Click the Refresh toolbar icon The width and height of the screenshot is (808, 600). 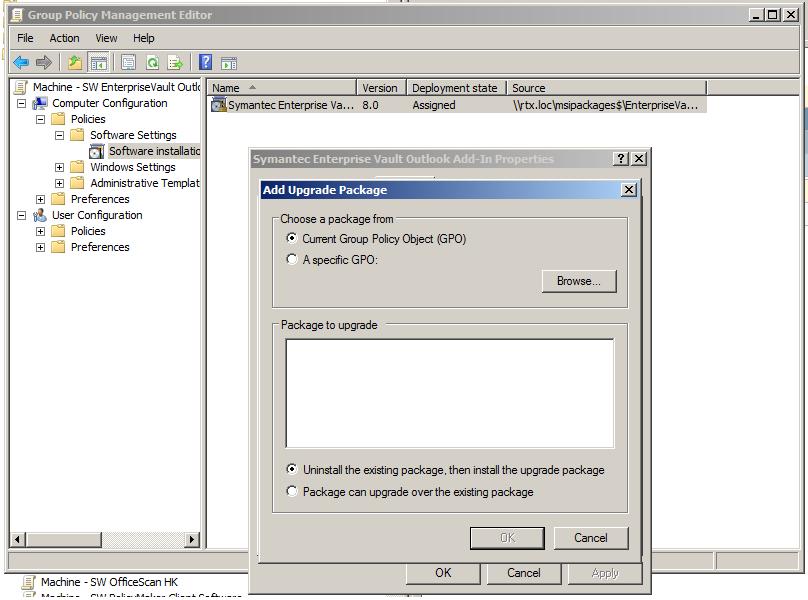[152, 63]
